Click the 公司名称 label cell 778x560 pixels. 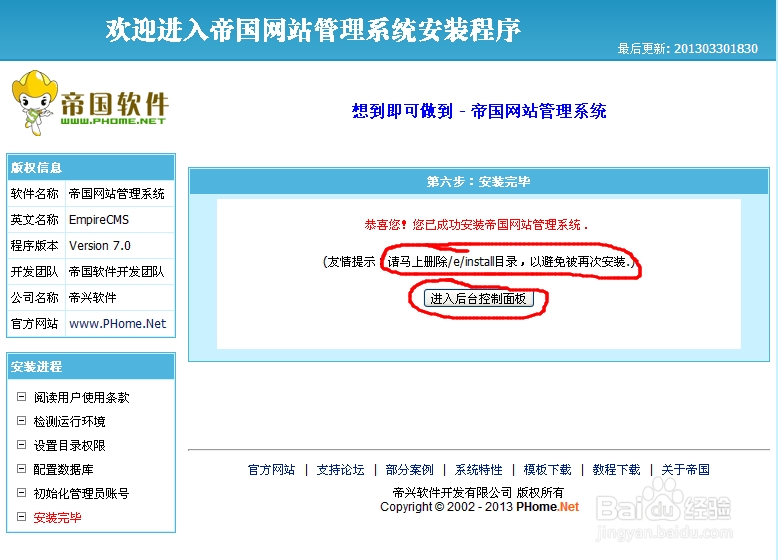[x=36, y=298]
